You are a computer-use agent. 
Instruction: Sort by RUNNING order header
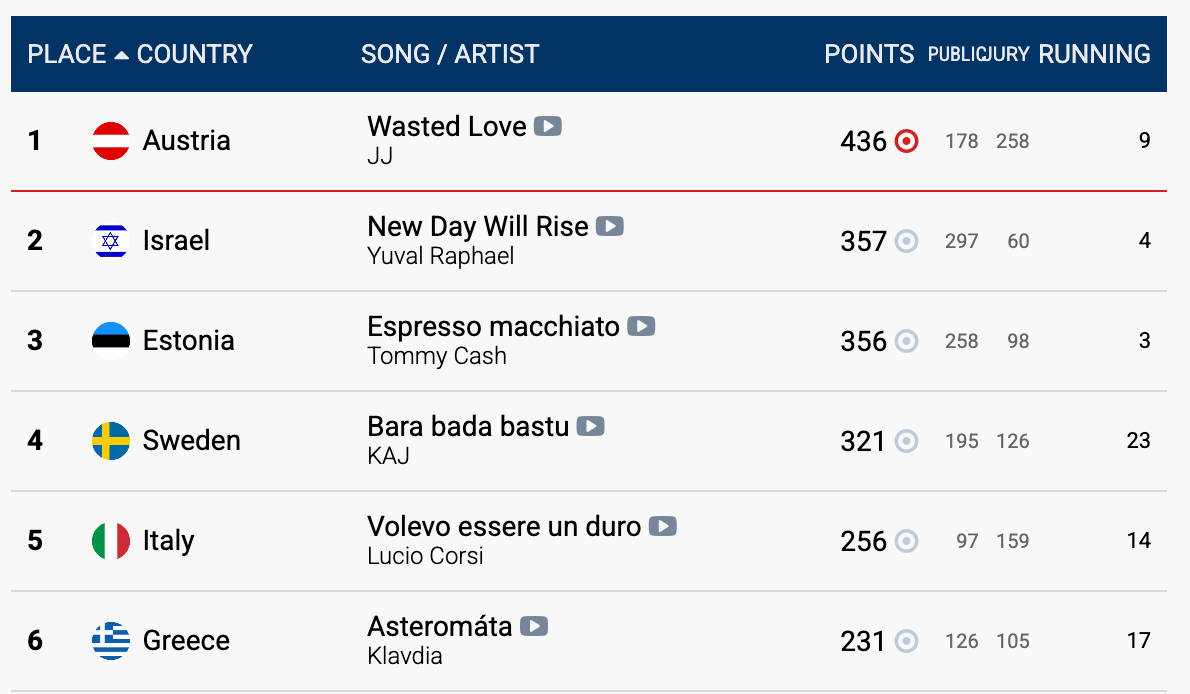(1094, 54)
